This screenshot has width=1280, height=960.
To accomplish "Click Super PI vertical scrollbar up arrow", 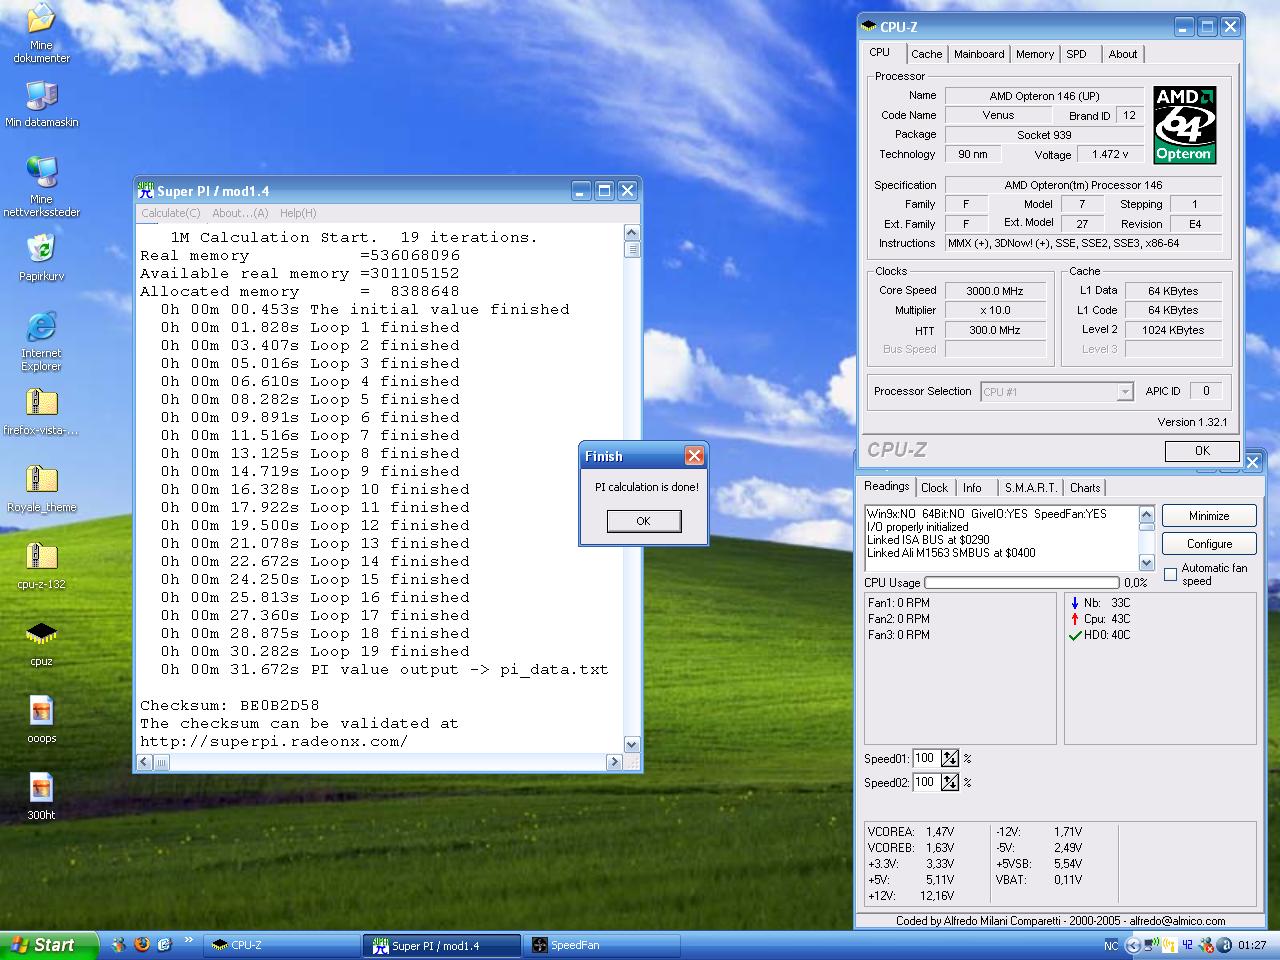I will point(632,233).
